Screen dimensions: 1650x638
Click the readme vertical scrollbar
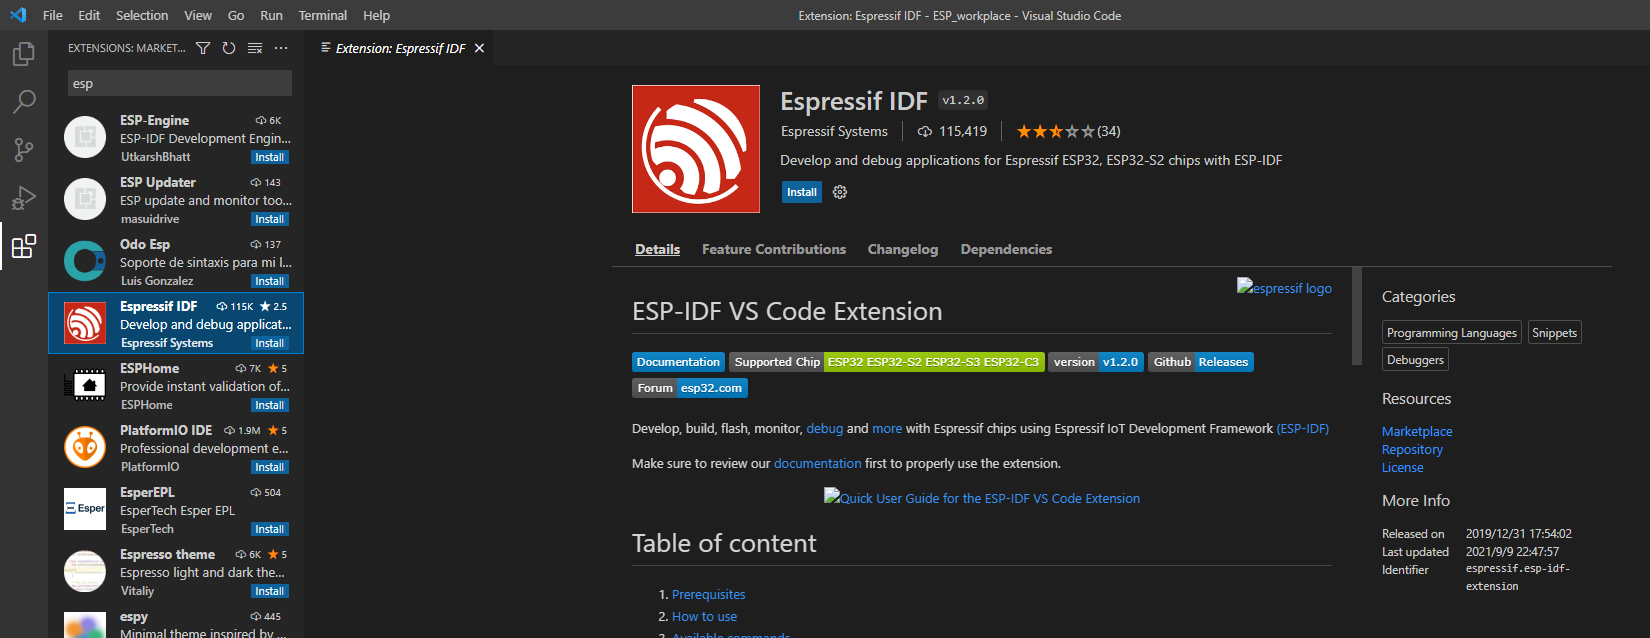[x=1357, y=316]
